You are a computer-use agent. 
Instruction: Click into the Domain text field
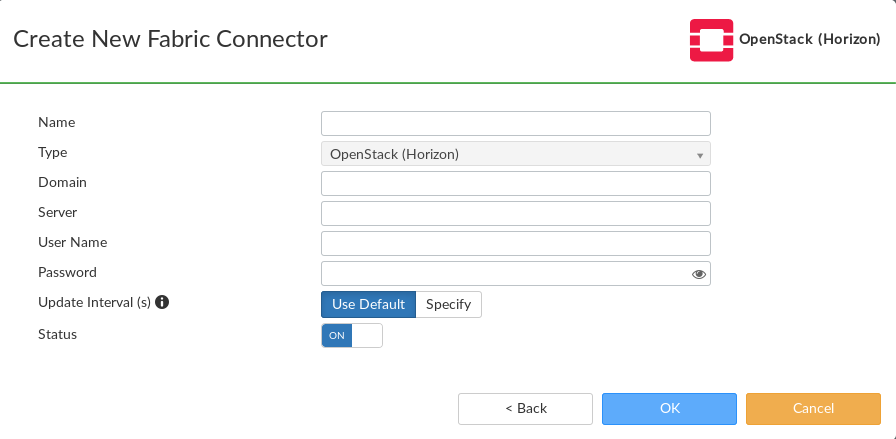(x=515, y=184)
